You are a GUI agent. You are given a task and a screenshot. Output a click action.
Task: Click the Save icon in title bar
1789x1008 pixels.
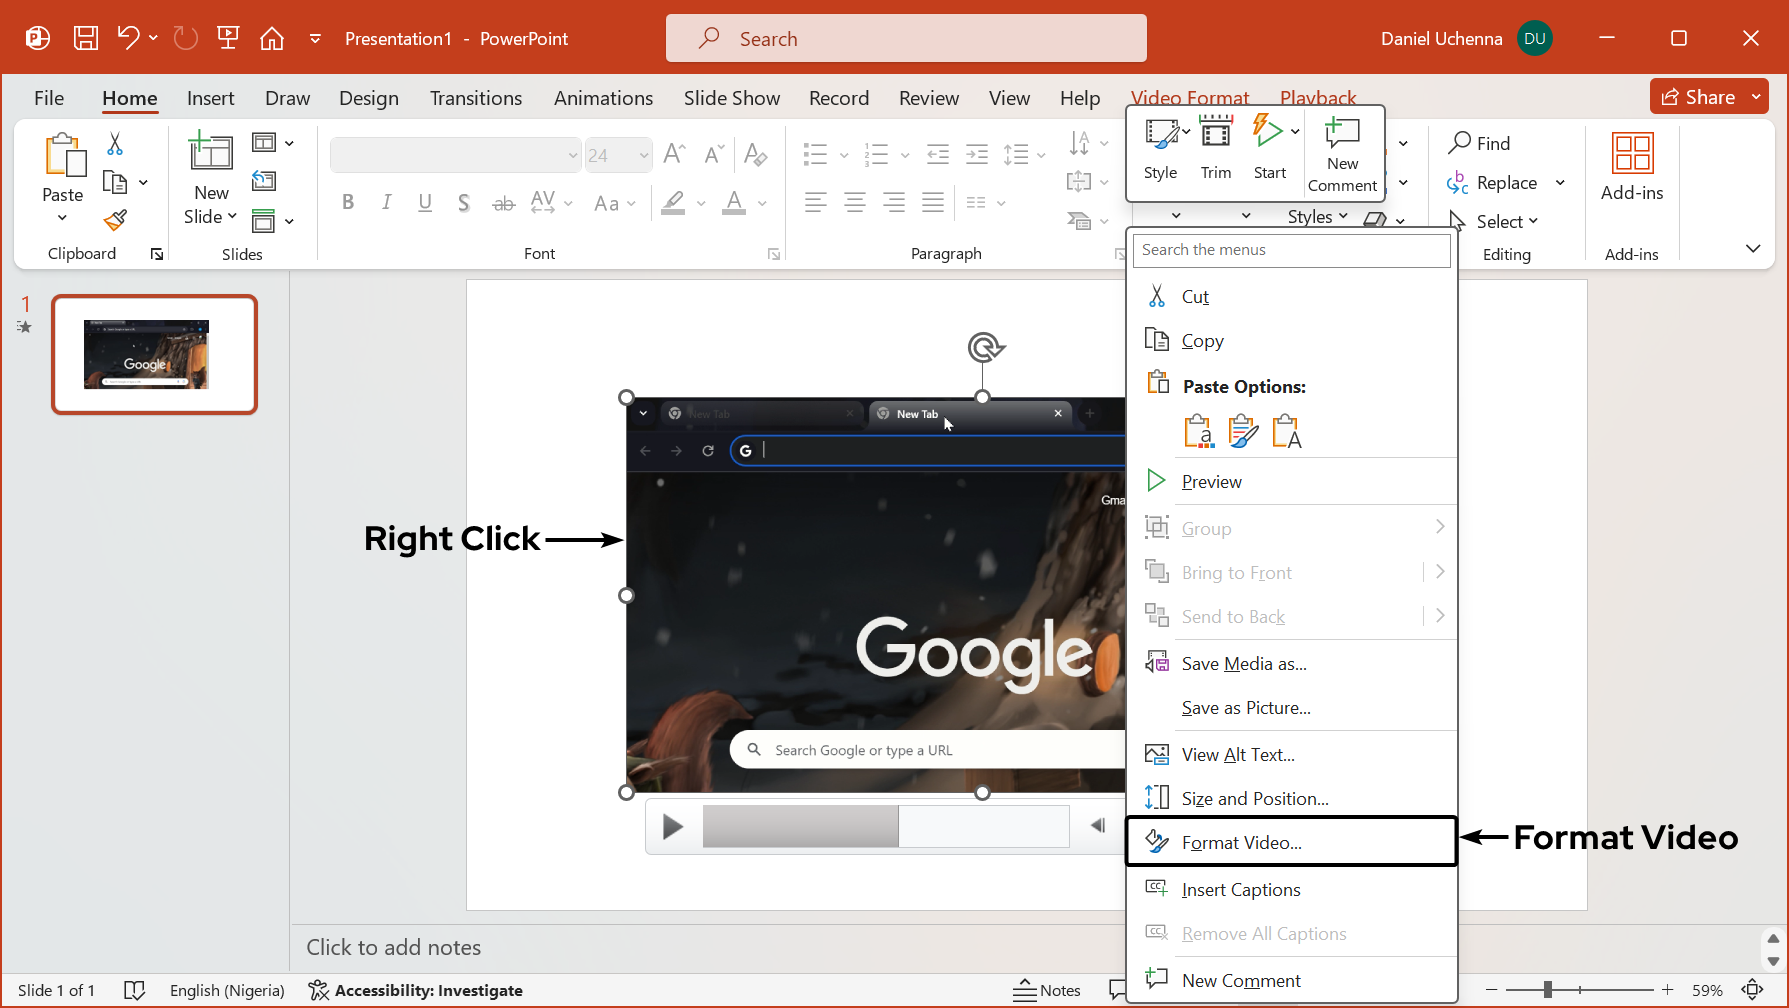coord(86,38)
